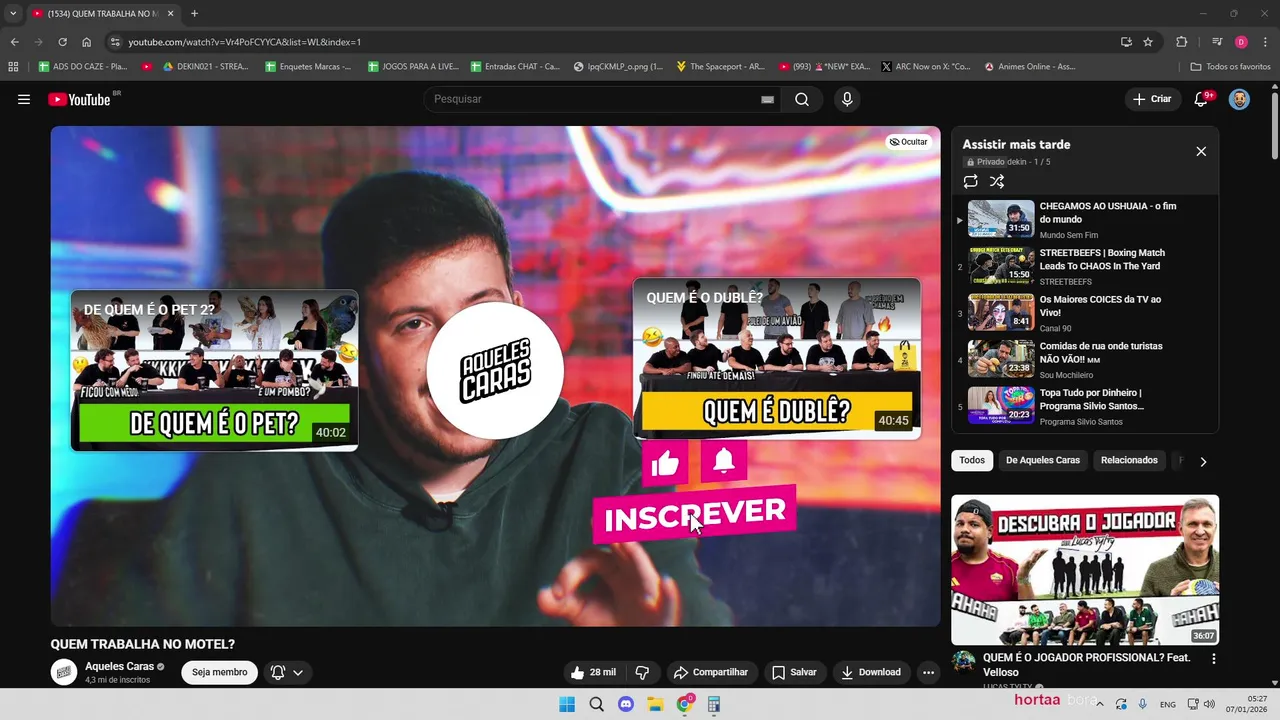The height and width of the screenshot is (720, 1280).
Task: Bookmark this page with the star
Action: click(x=1148, y=42)
